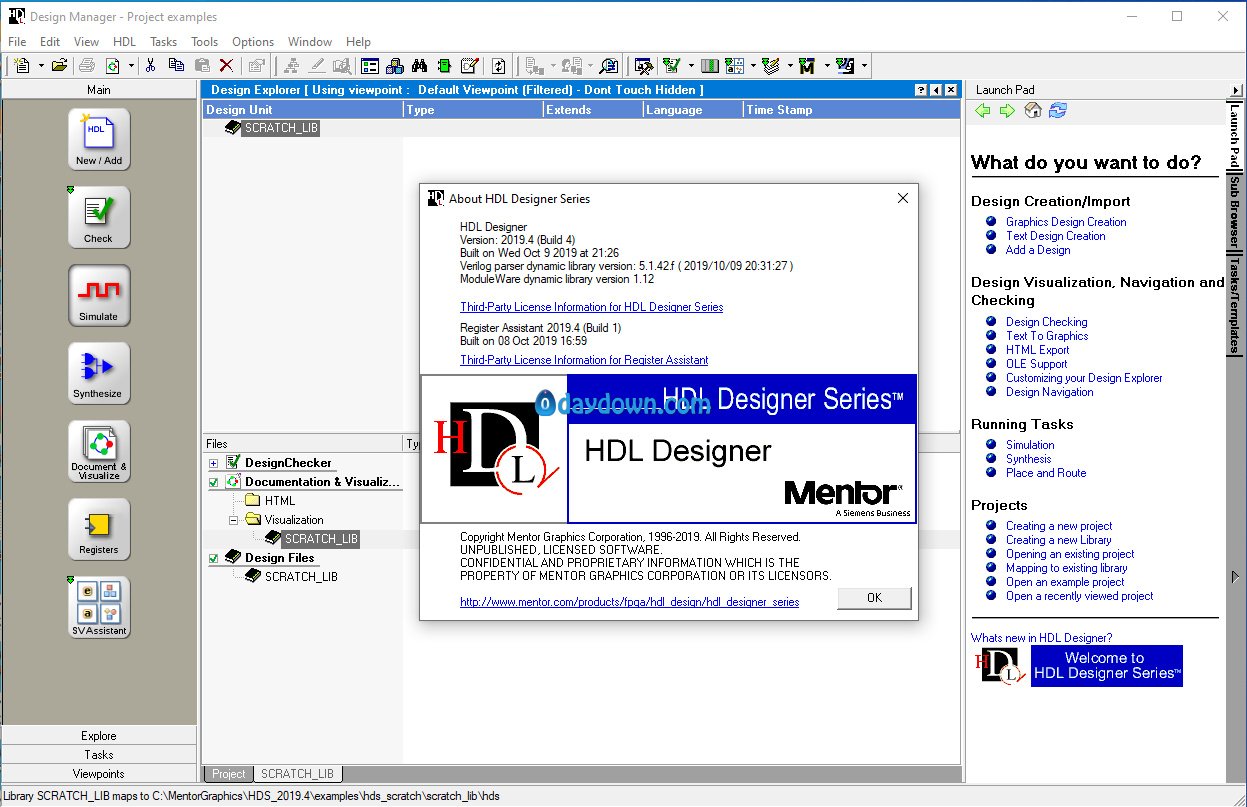The height and width of the screenshot is (807, 1247).
Task: Select the Synthesize icon in sidebar
Action: point(99,373)
